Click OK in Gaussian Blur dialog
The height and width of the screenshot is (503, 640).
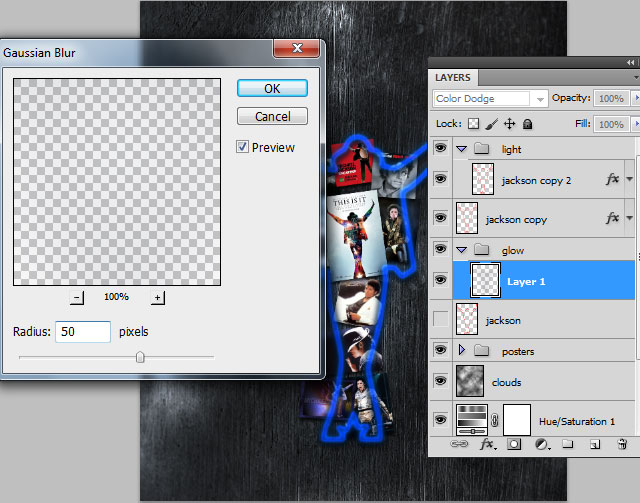[272, 88]
